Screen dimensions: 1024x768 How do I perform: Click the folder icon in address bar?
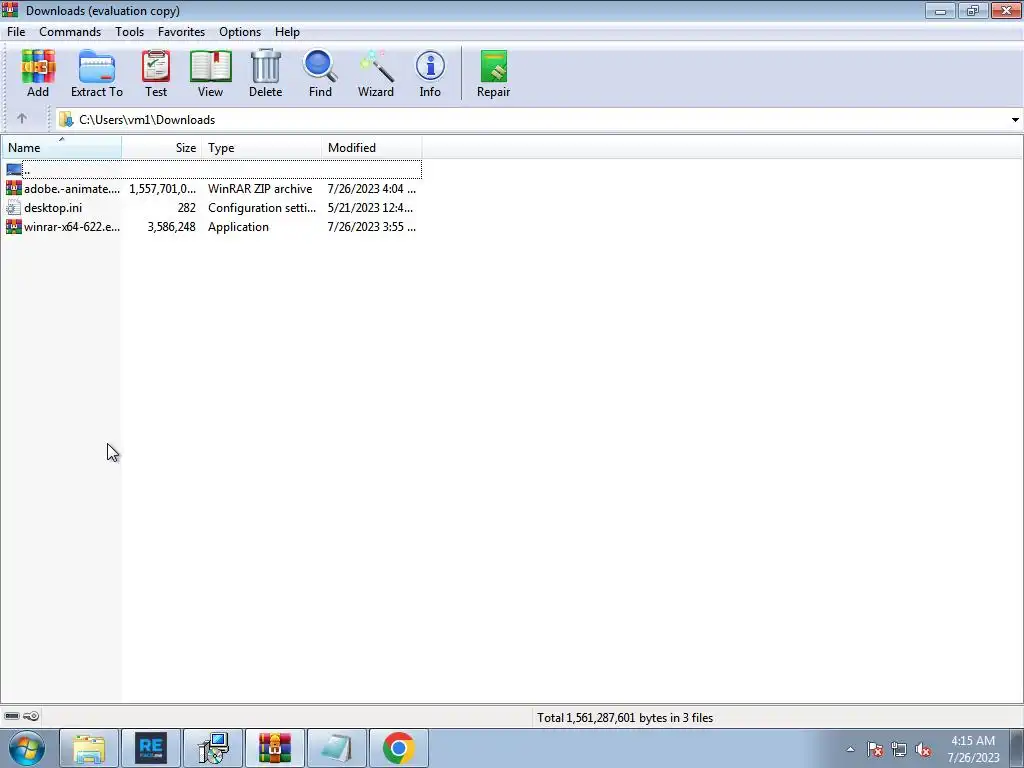point(65,120)
